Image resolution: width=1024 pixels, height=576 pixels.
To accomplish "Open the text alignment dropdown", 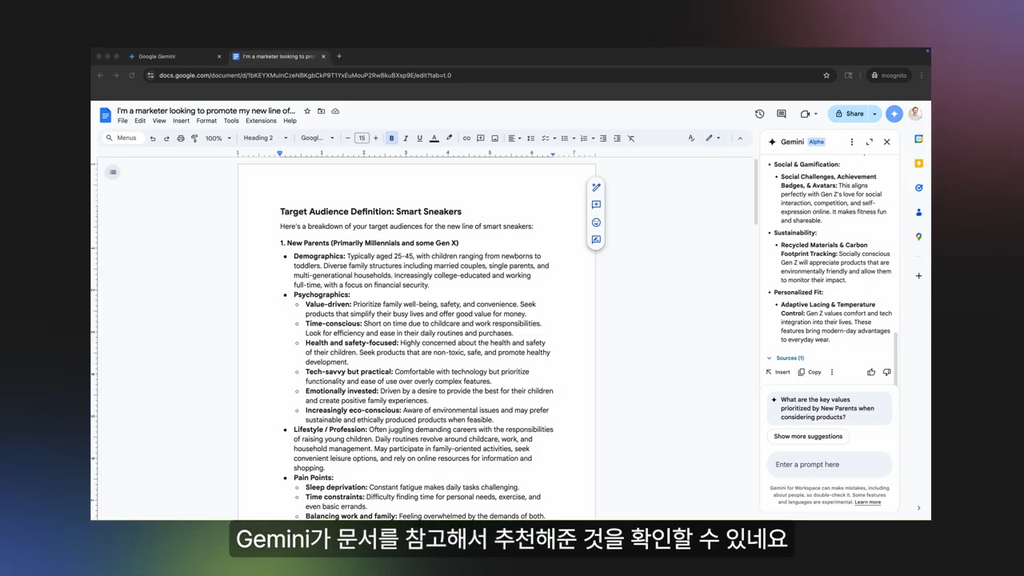I will [x=515, y=138].
